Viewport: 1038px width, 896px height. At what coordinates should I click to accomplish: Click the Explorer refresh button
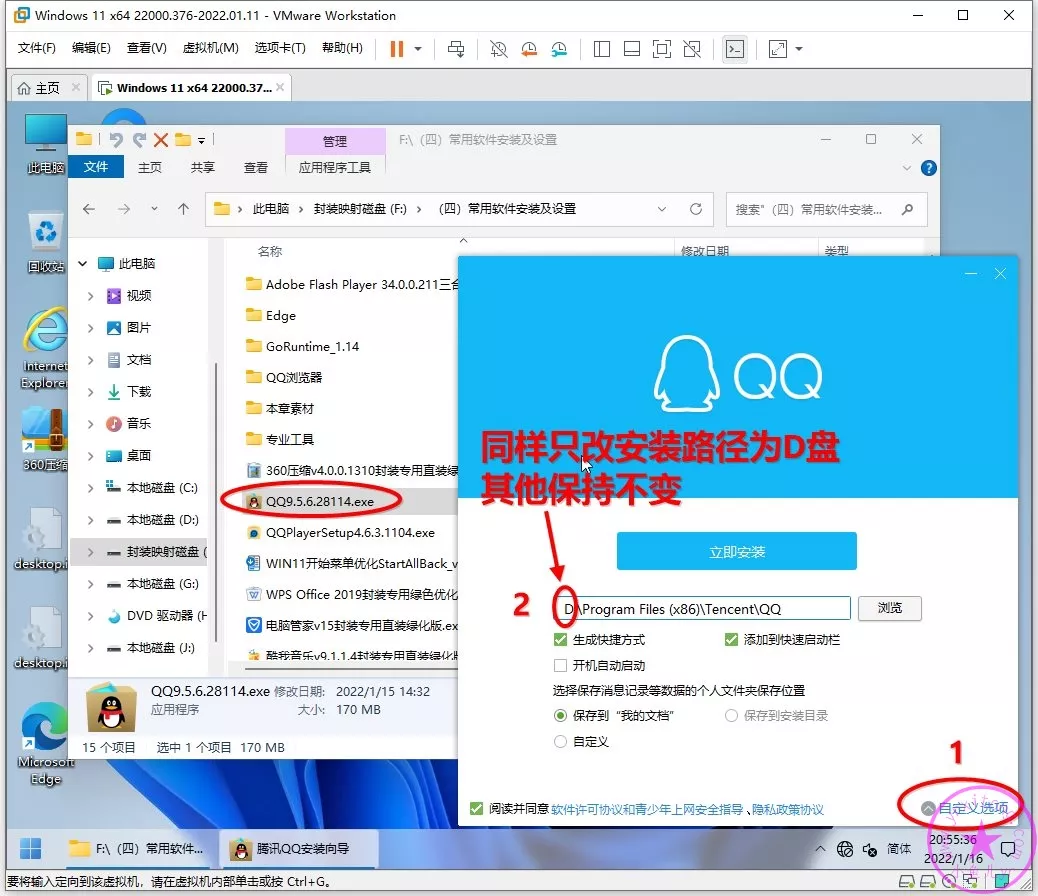coord(696,209)
